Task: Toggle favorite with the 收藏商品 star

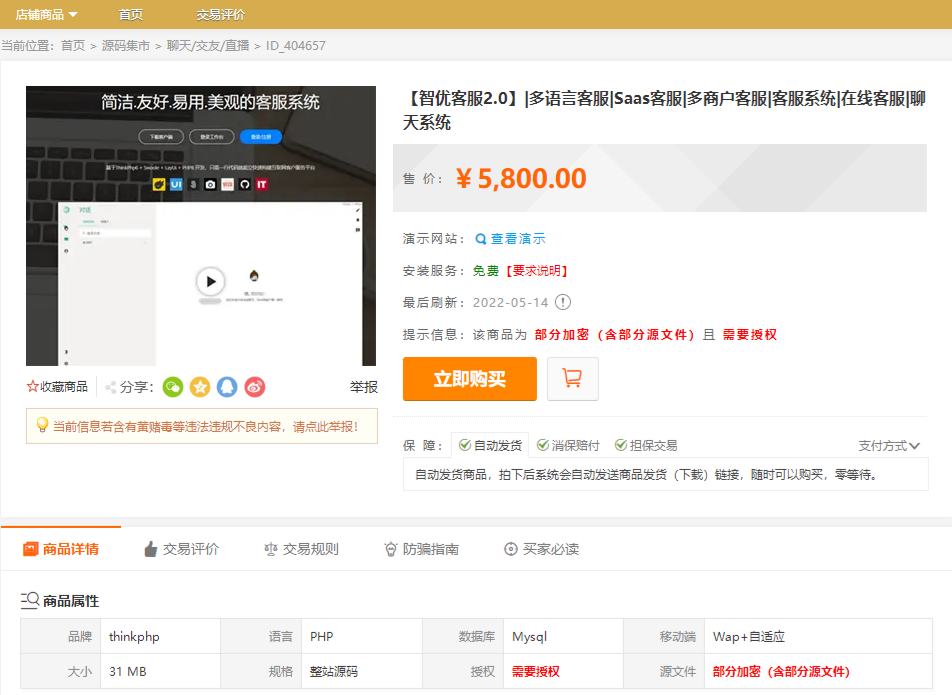Action: coord(34,387)
